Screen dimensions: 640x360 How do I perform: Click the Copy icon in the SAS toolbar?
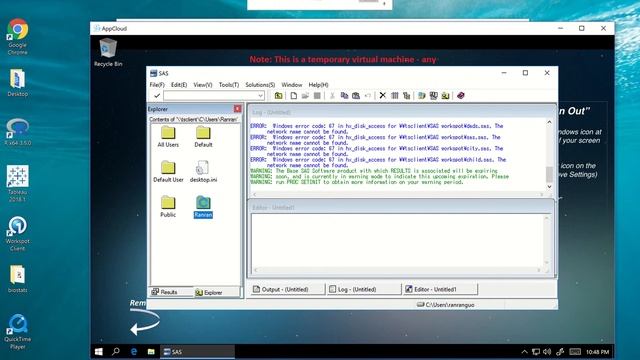344,96
